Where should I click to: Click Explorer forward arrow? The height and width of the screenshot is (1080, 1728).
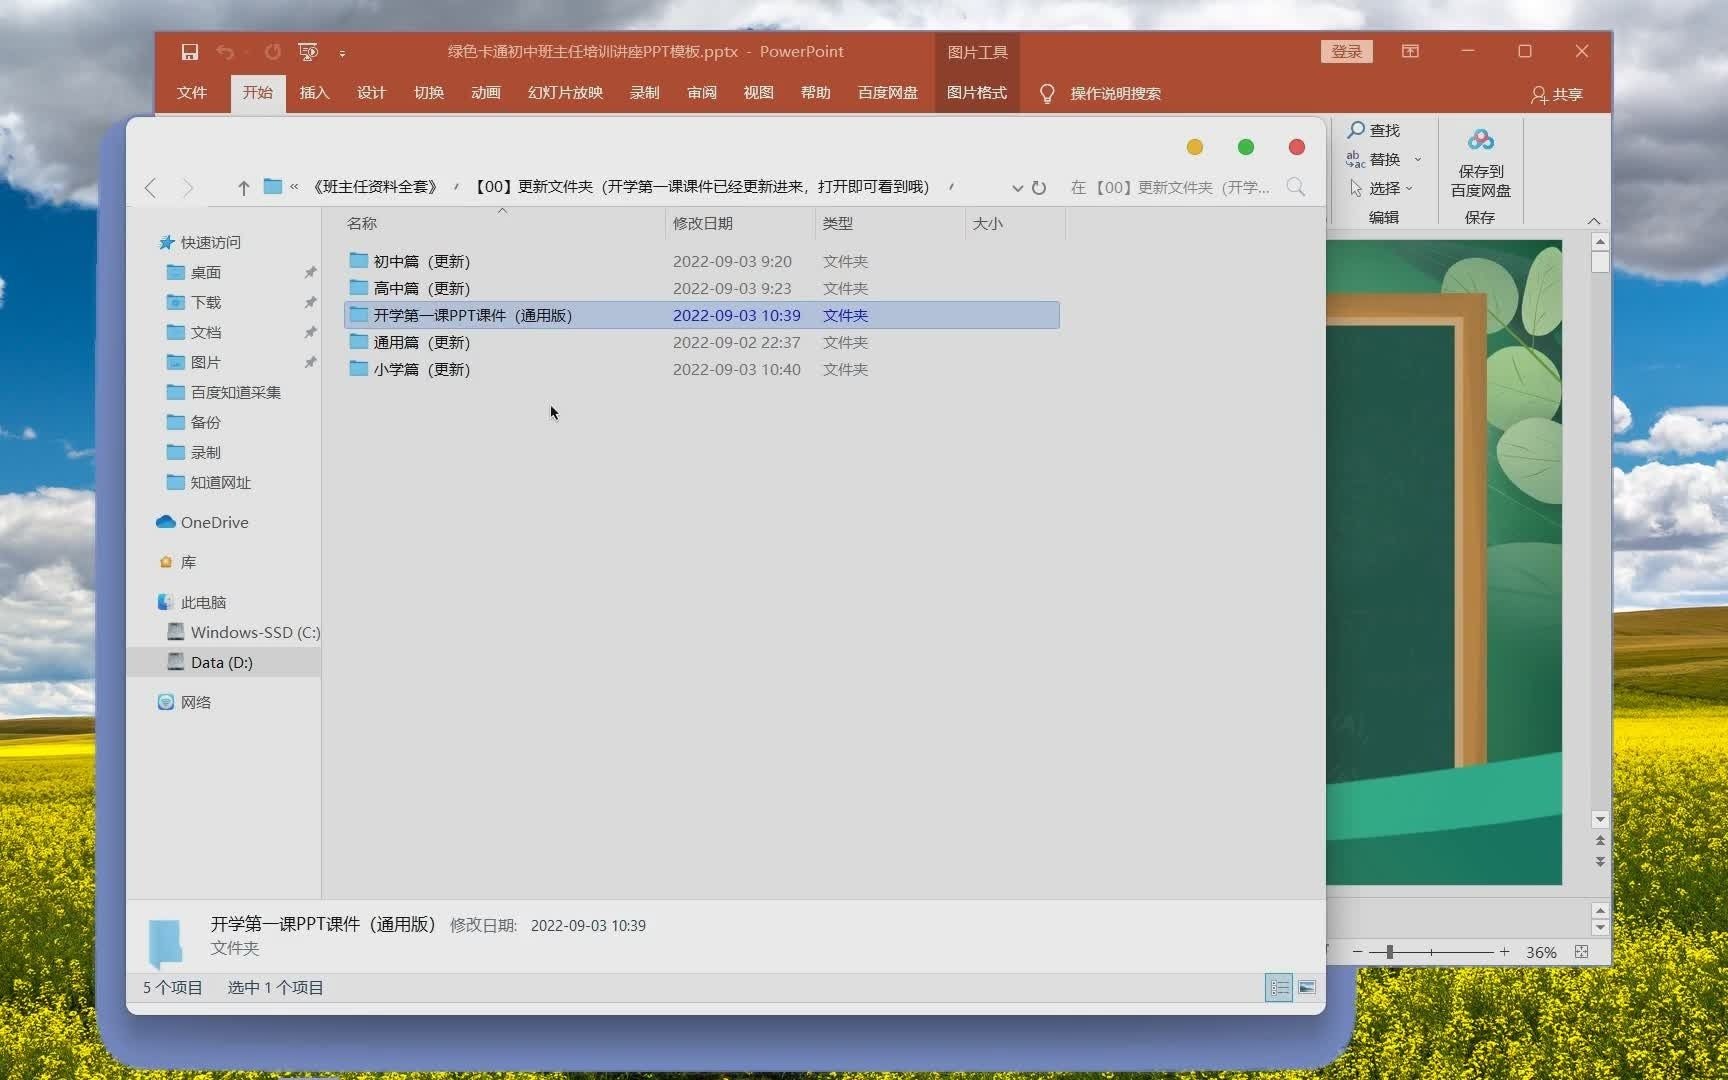coord(187,187)
